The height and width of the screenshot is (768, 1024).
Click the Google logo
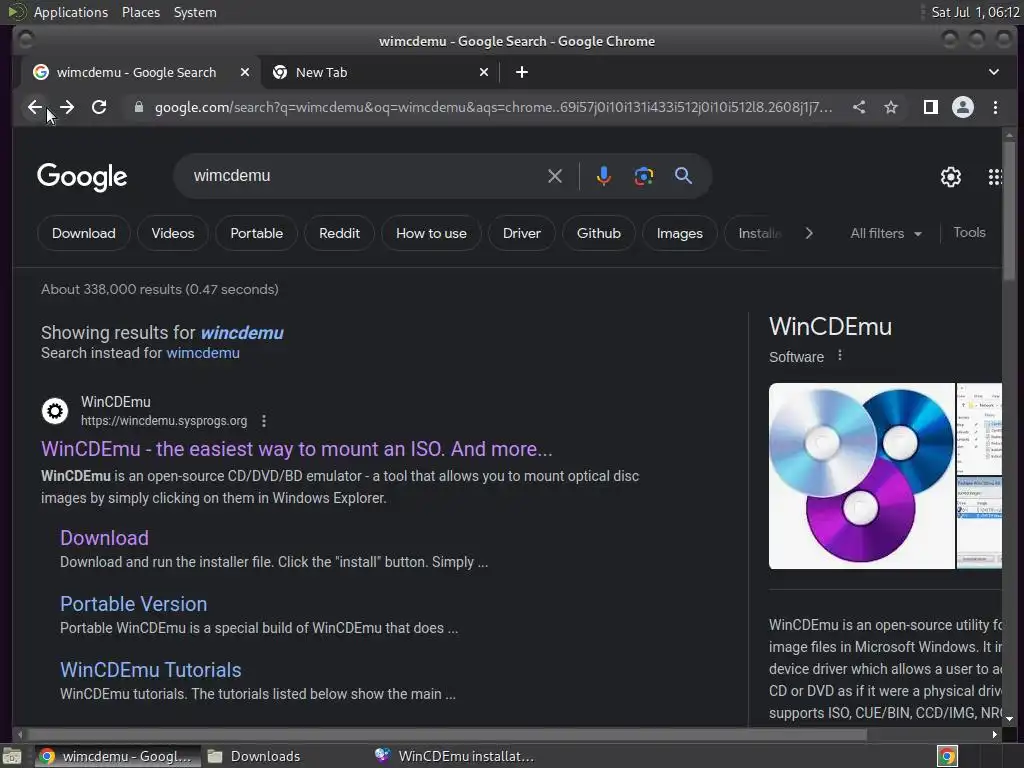click(82, 177)
